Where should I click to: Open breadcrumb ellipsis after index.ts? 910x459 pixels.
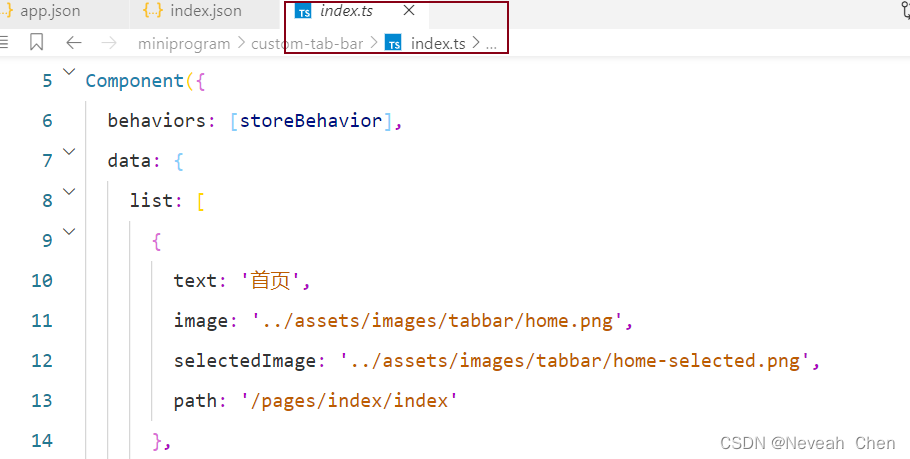click(491, 45)
